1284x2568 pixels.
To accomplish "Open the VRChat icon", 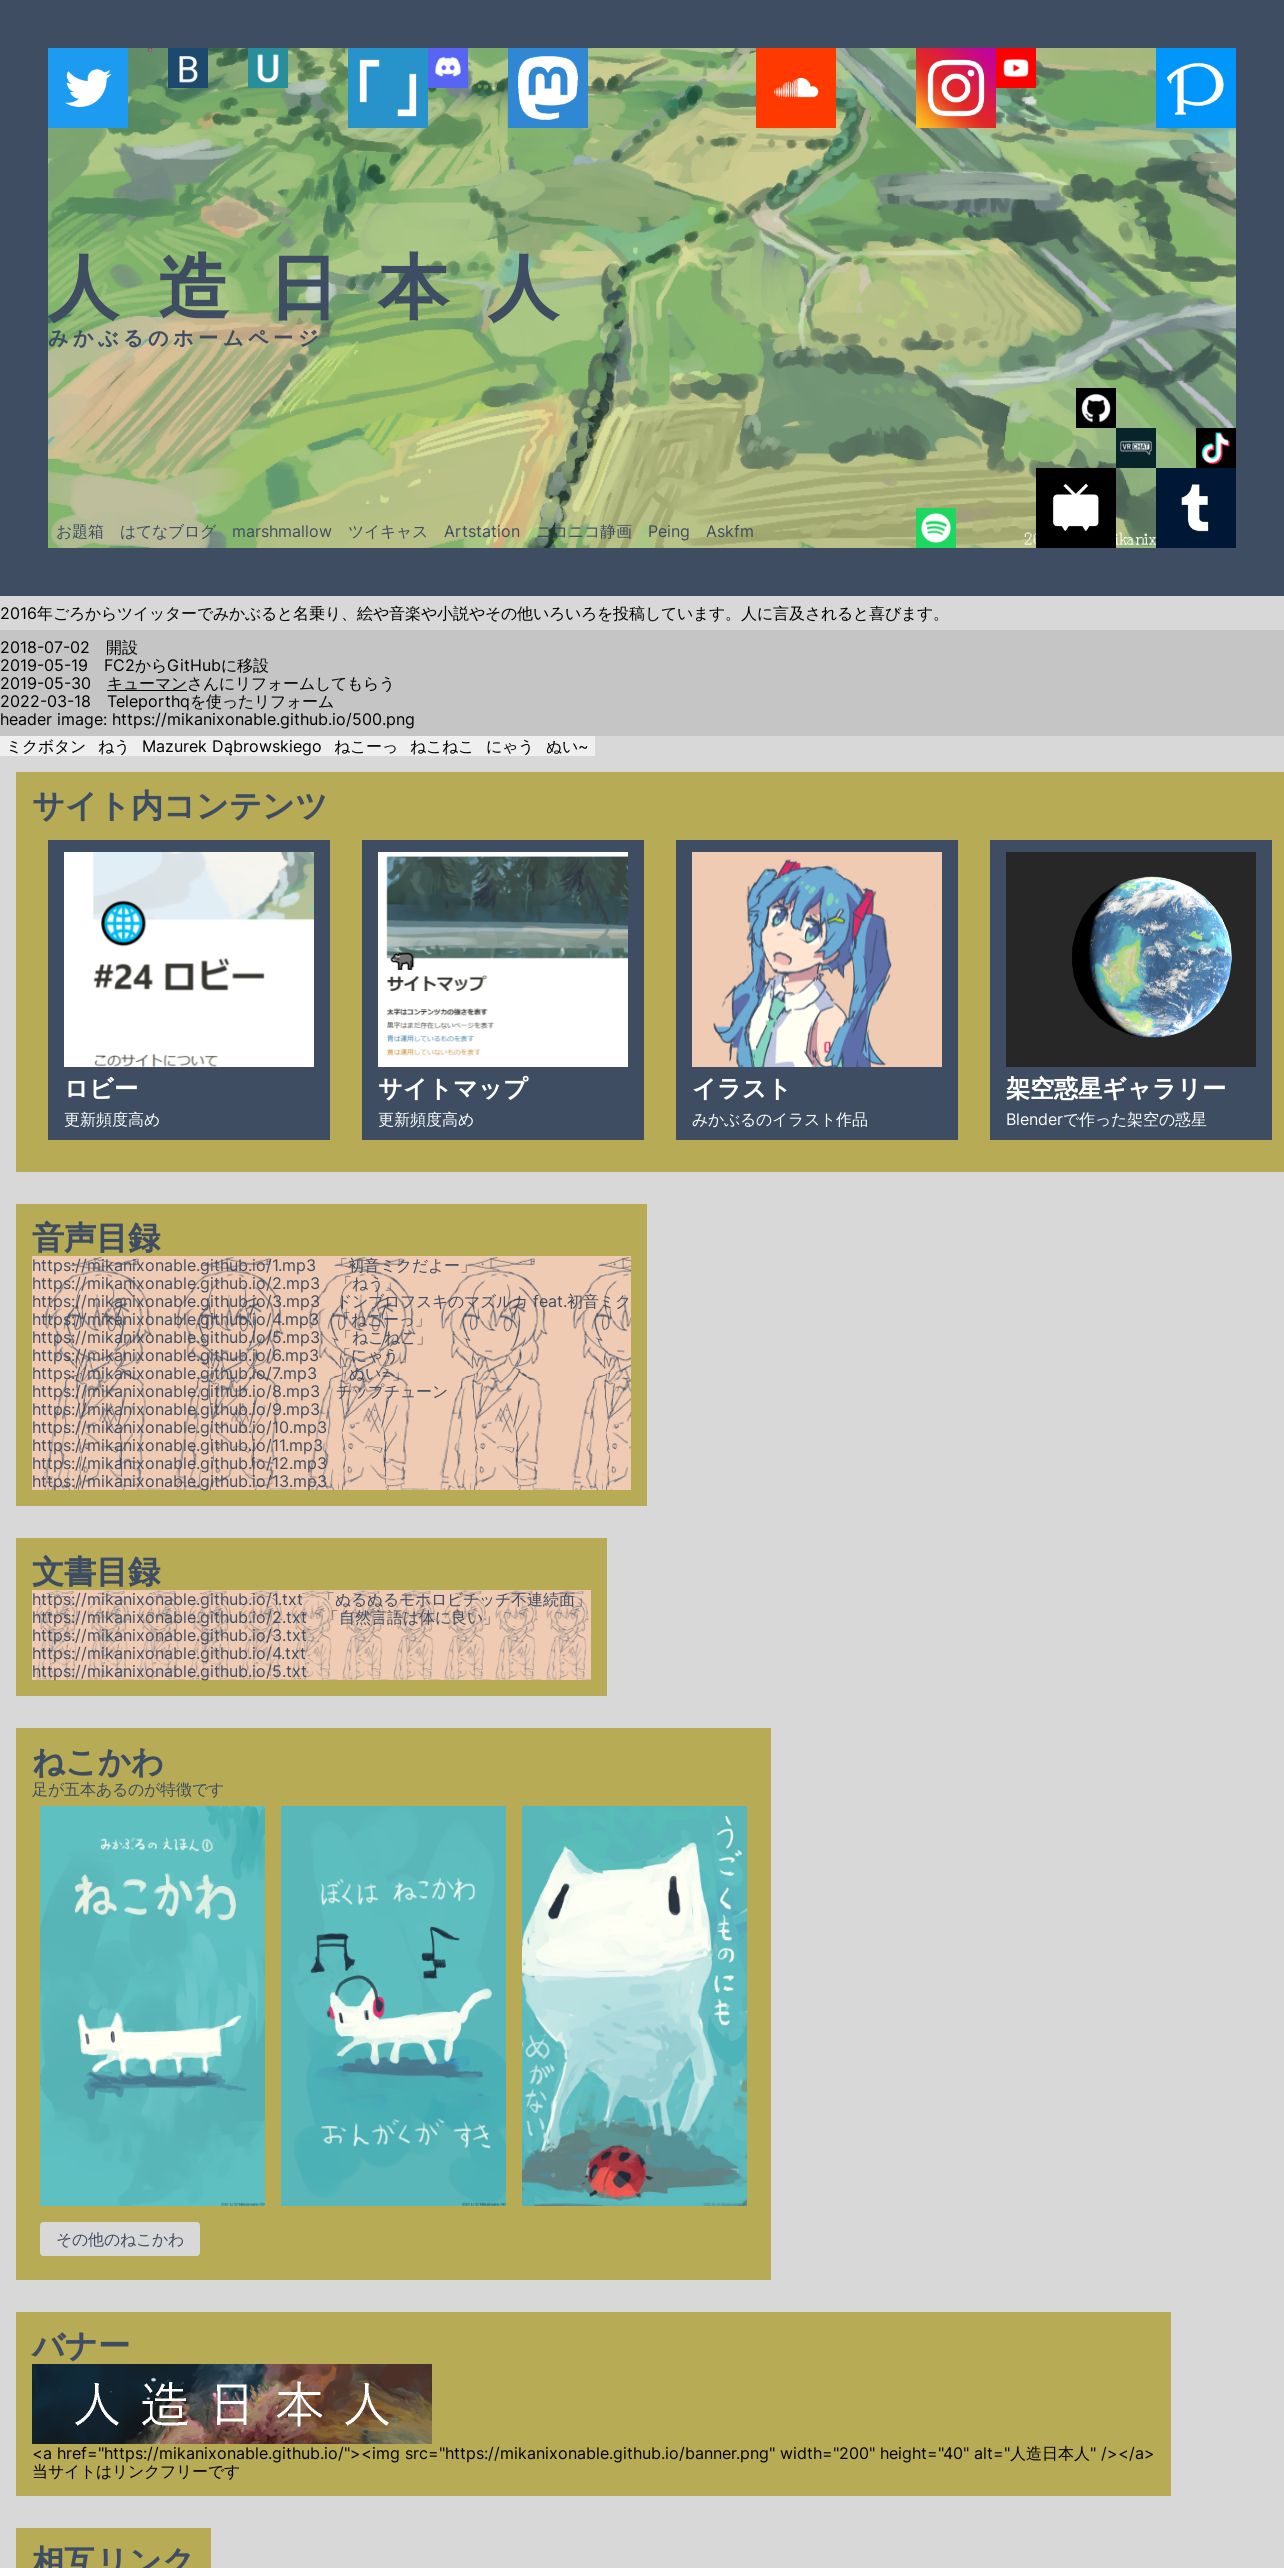I will tap(1136, 448).
